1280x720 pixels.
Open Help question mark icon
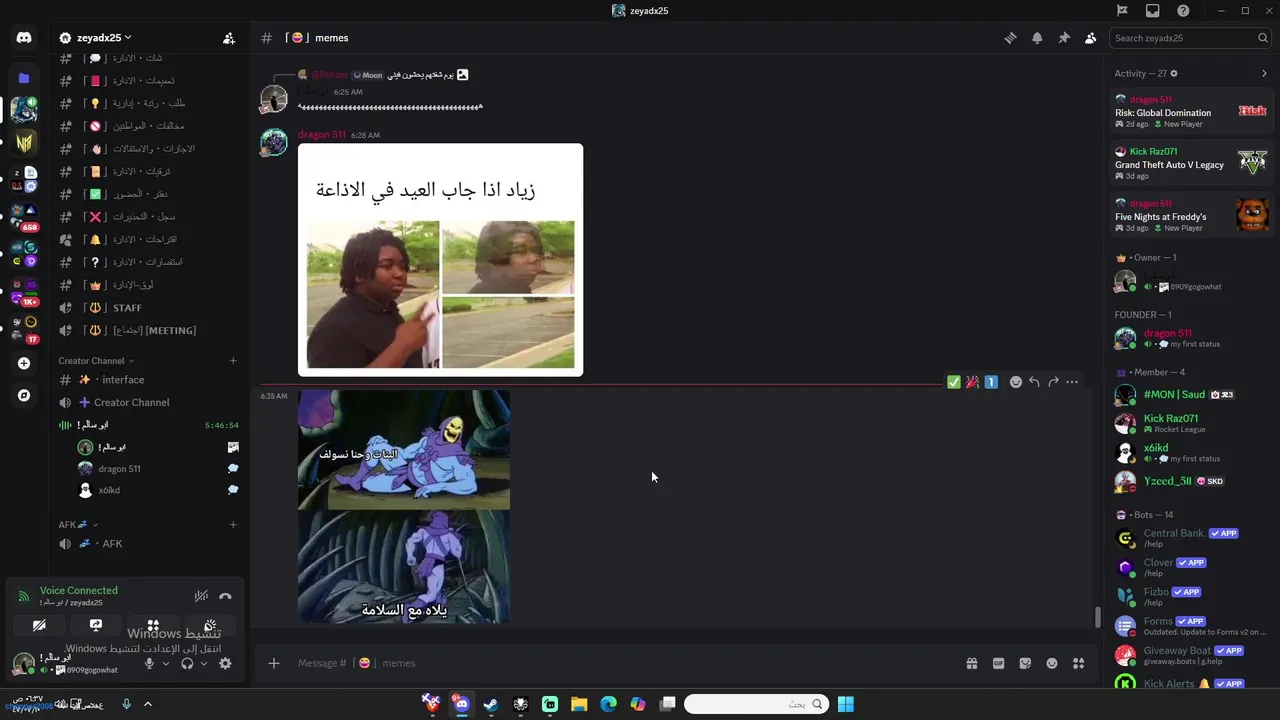(x=1183, y=11)
